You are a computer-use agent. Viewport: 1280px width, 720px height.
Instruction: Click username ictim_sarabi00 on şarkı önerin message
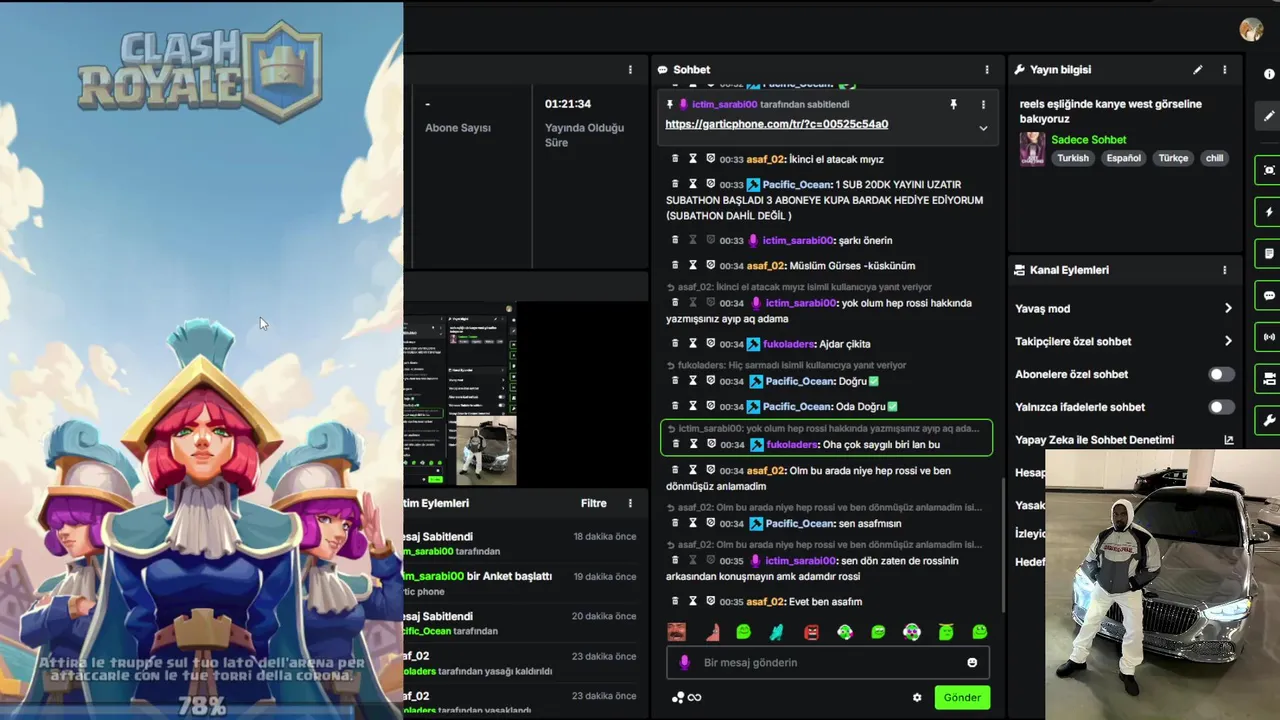tap(798, 241)
